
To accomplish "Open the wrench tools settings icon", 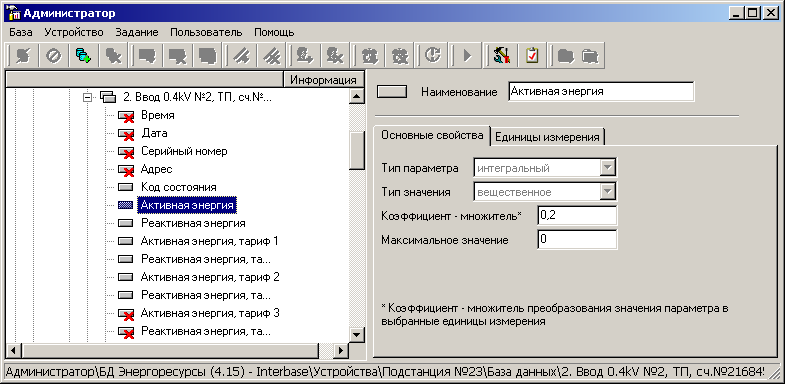I will tap(501, 56).
